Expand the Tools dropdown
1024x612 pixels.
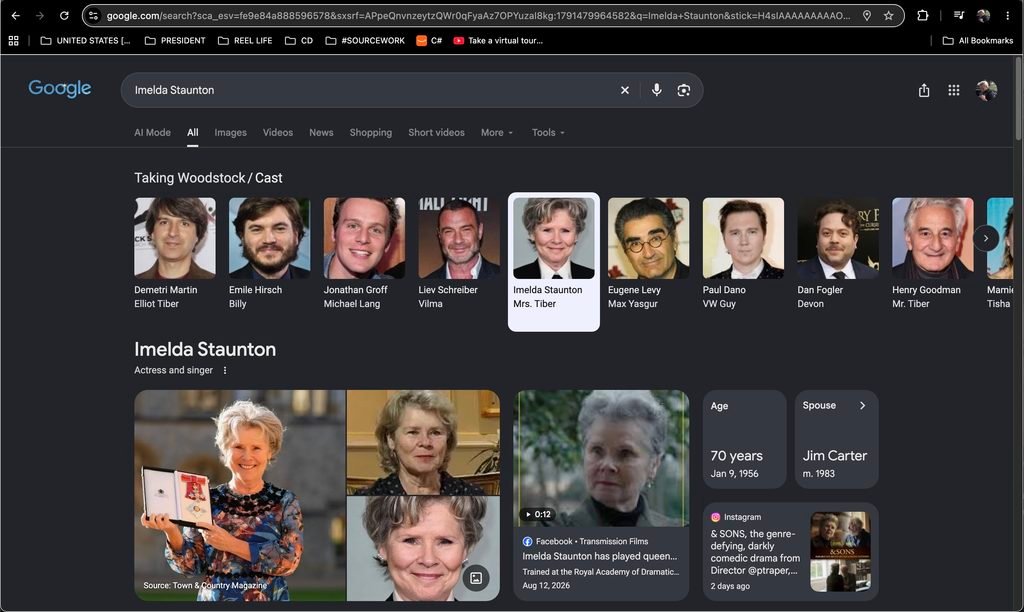(548, 133)
